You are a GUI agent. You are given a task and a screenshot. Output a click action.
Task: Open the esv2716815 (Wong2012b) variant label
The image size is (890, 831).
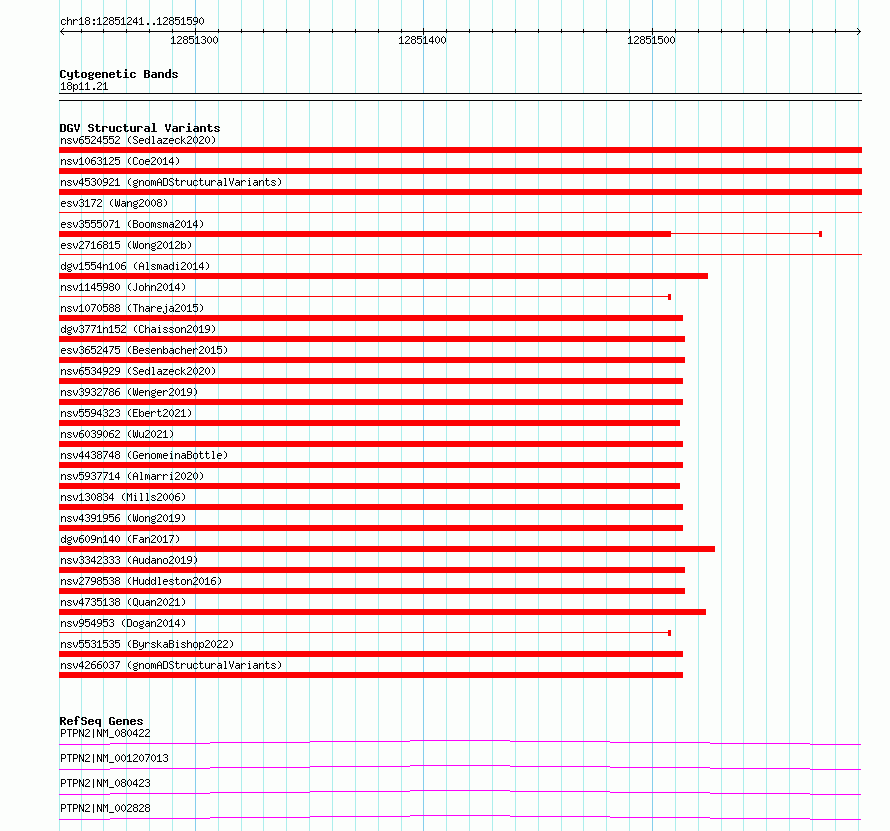click(126, 245)
